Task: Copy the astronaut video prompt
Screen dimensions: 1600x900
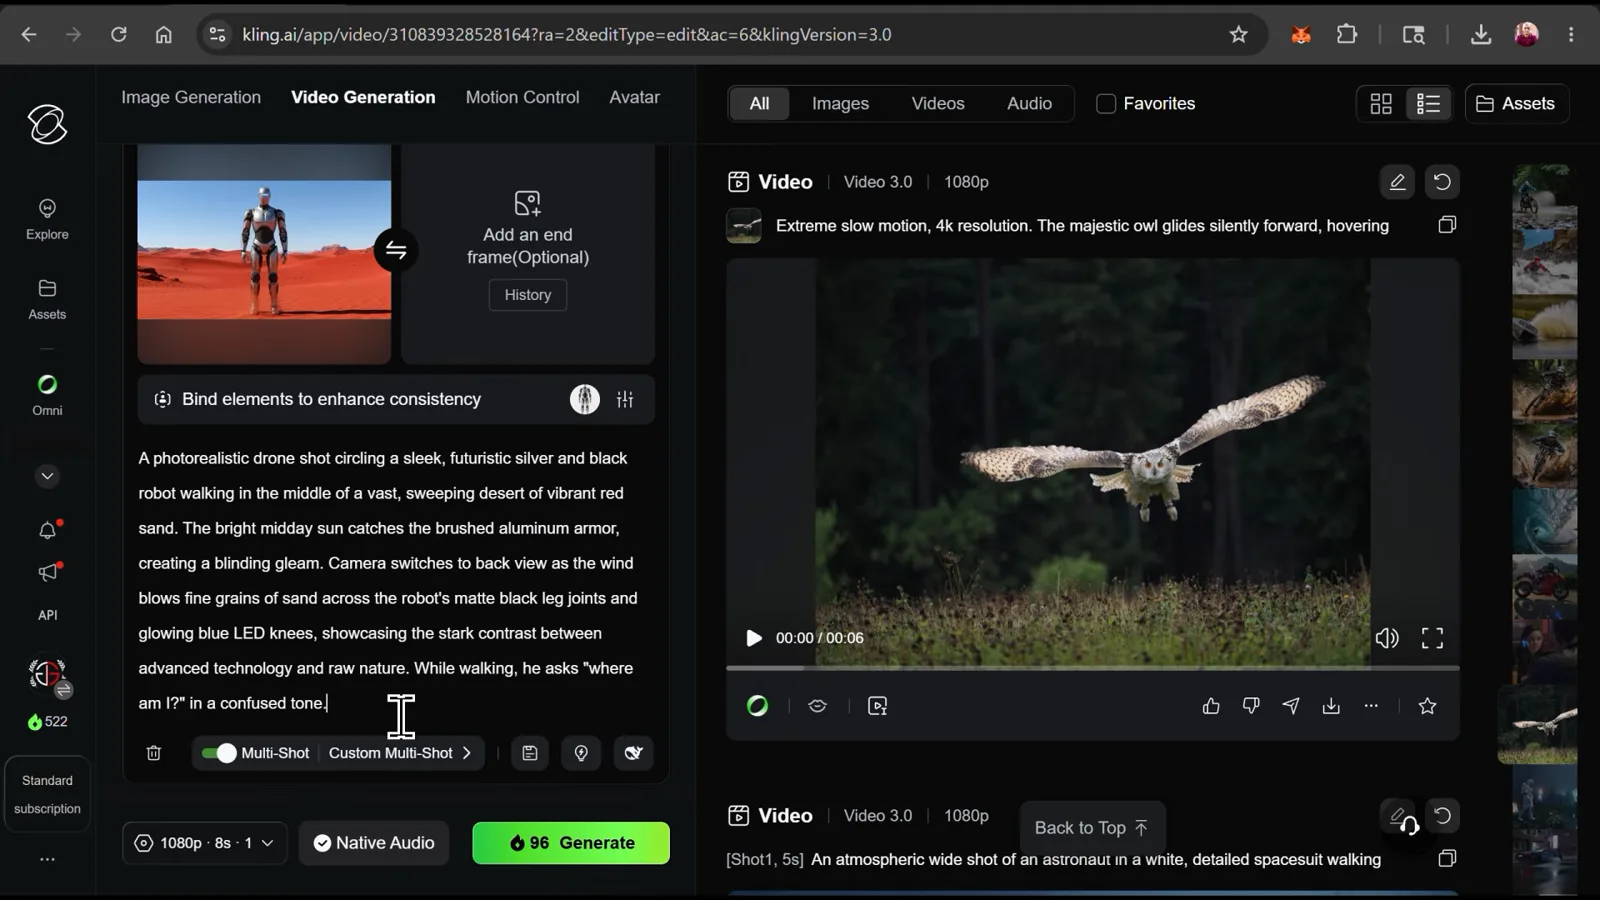Action: click(1447, 859)
